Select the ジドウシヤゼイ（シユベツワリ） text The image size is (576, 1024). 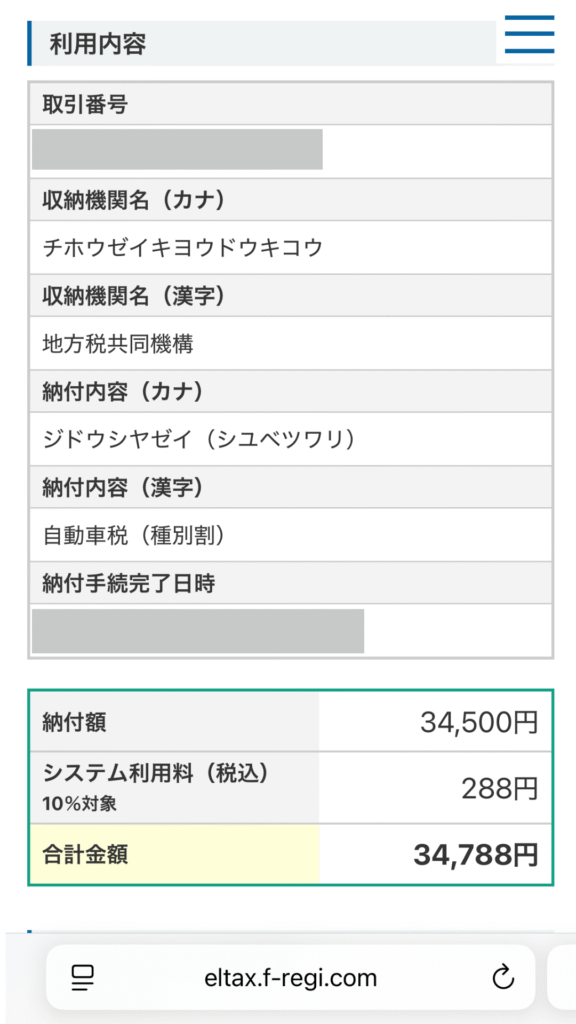[202, 440]
